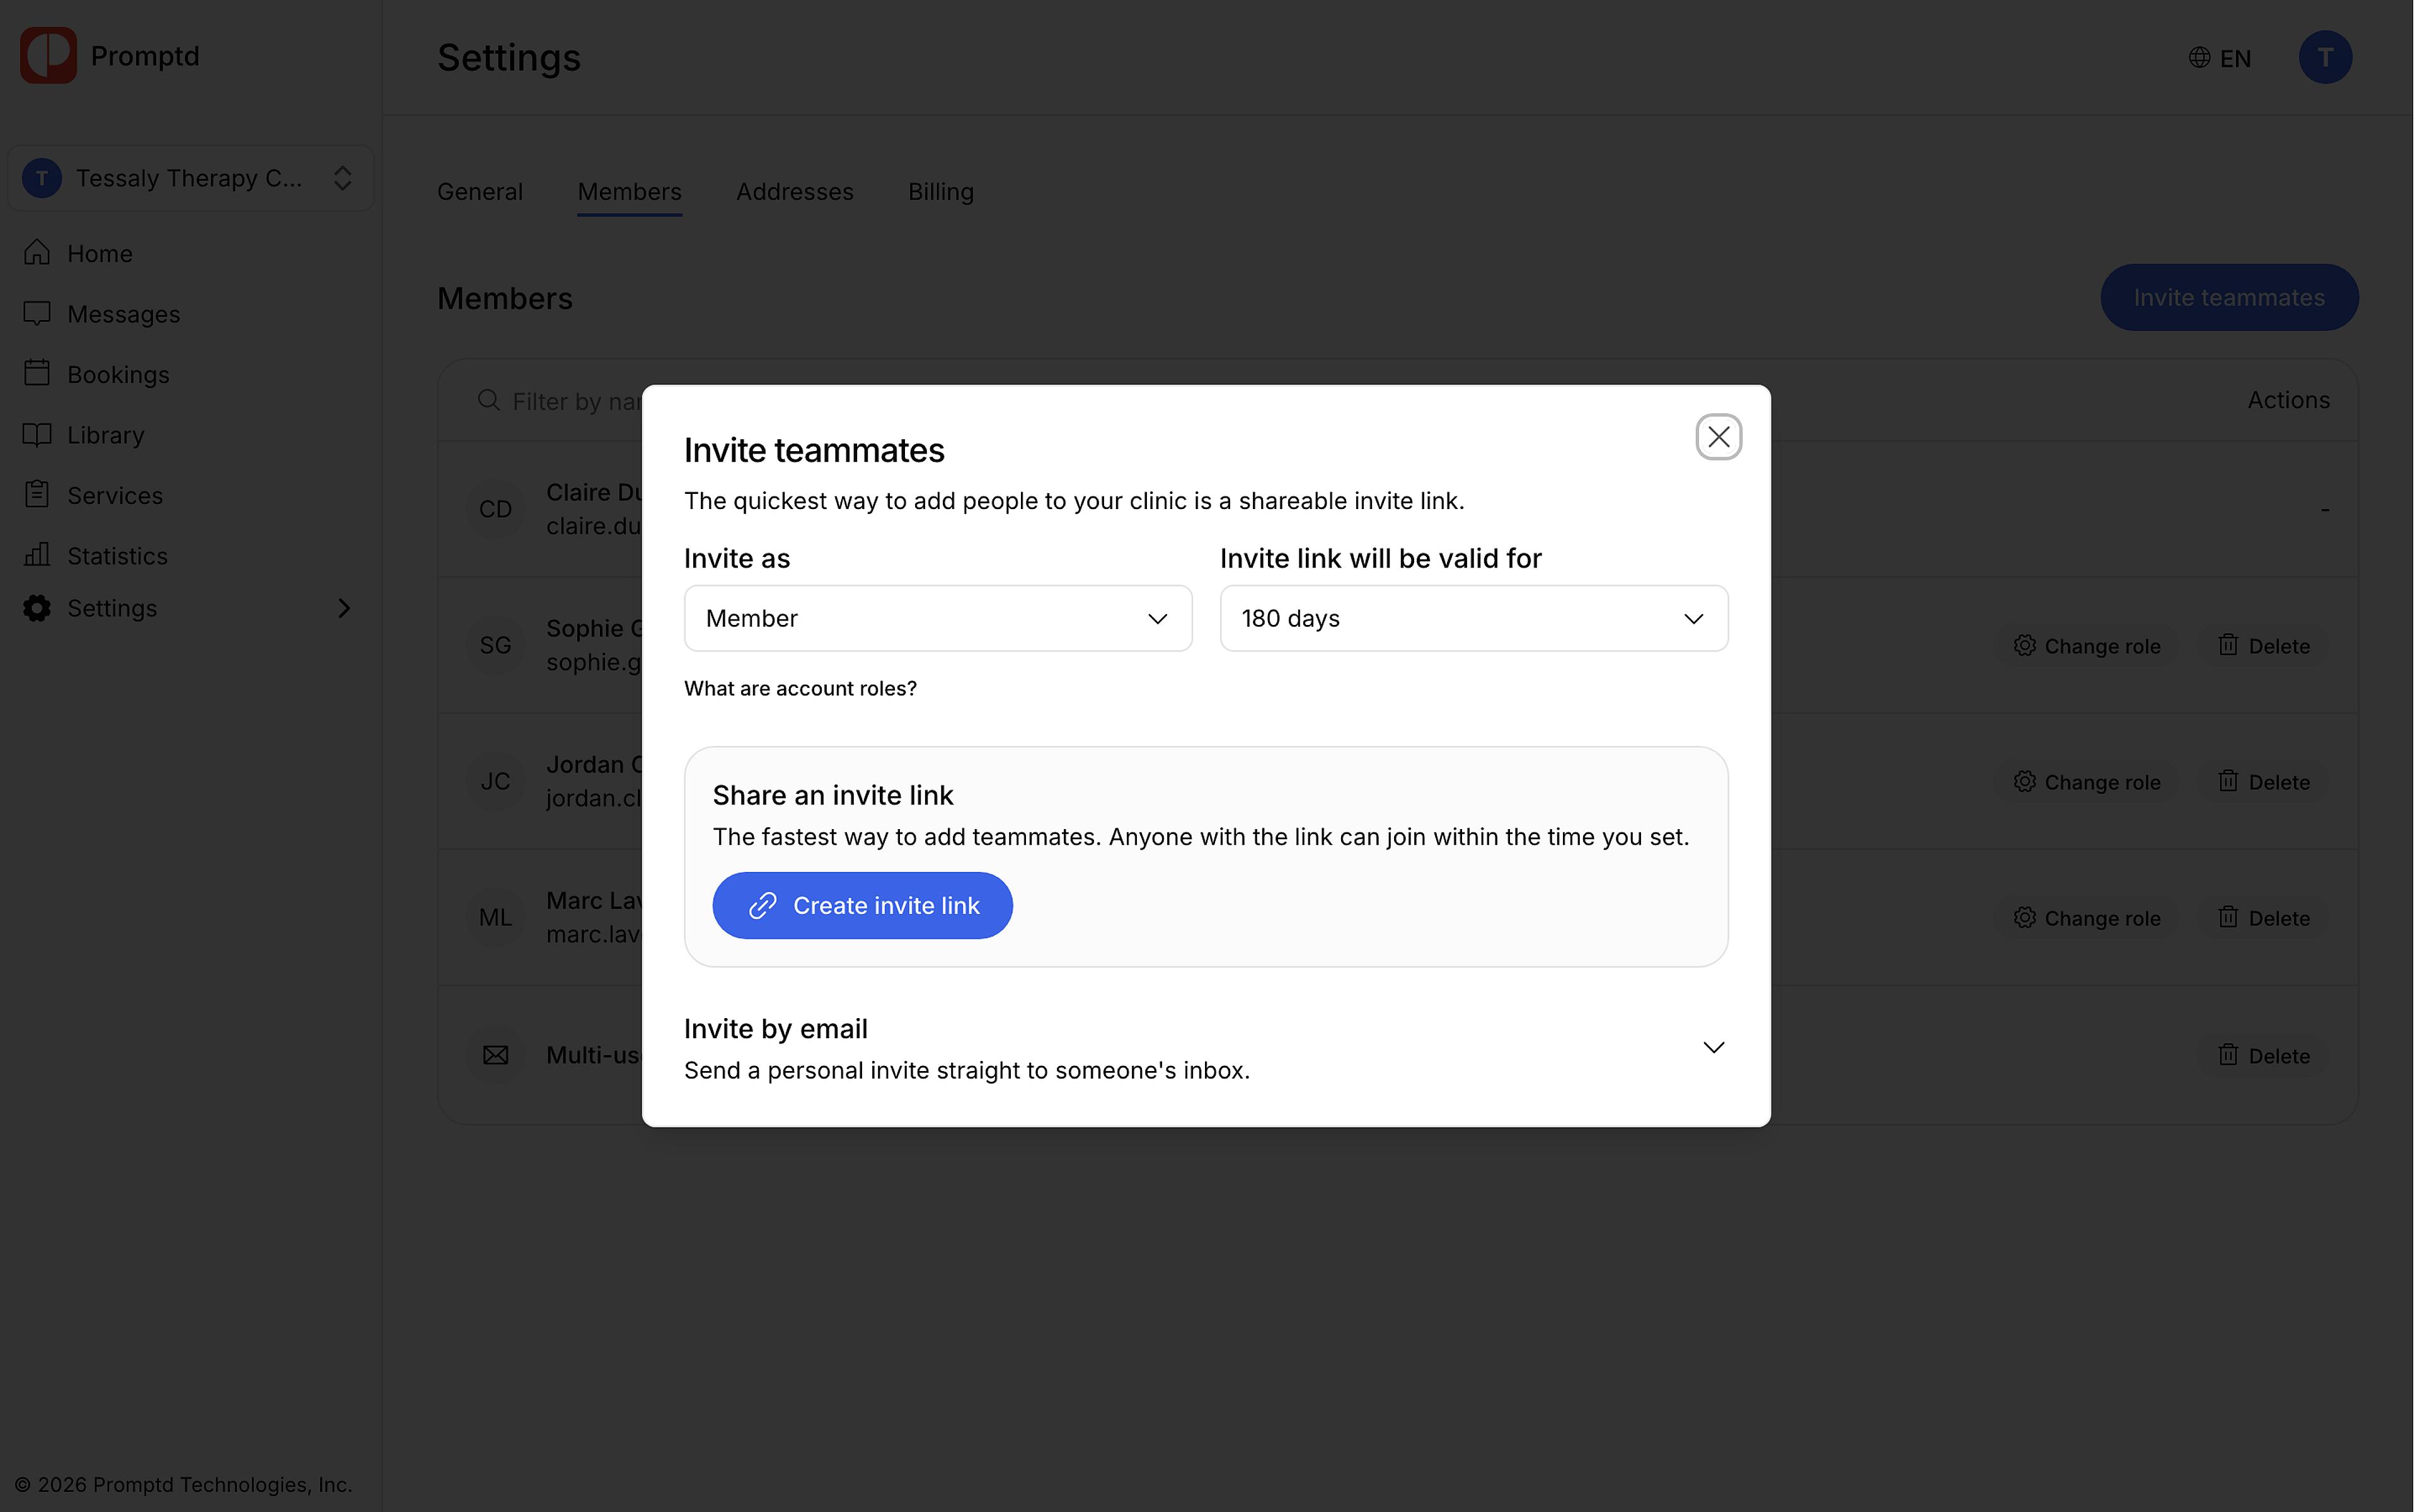
Task: View Statistics from the sidebar
Action: point(190,556)
